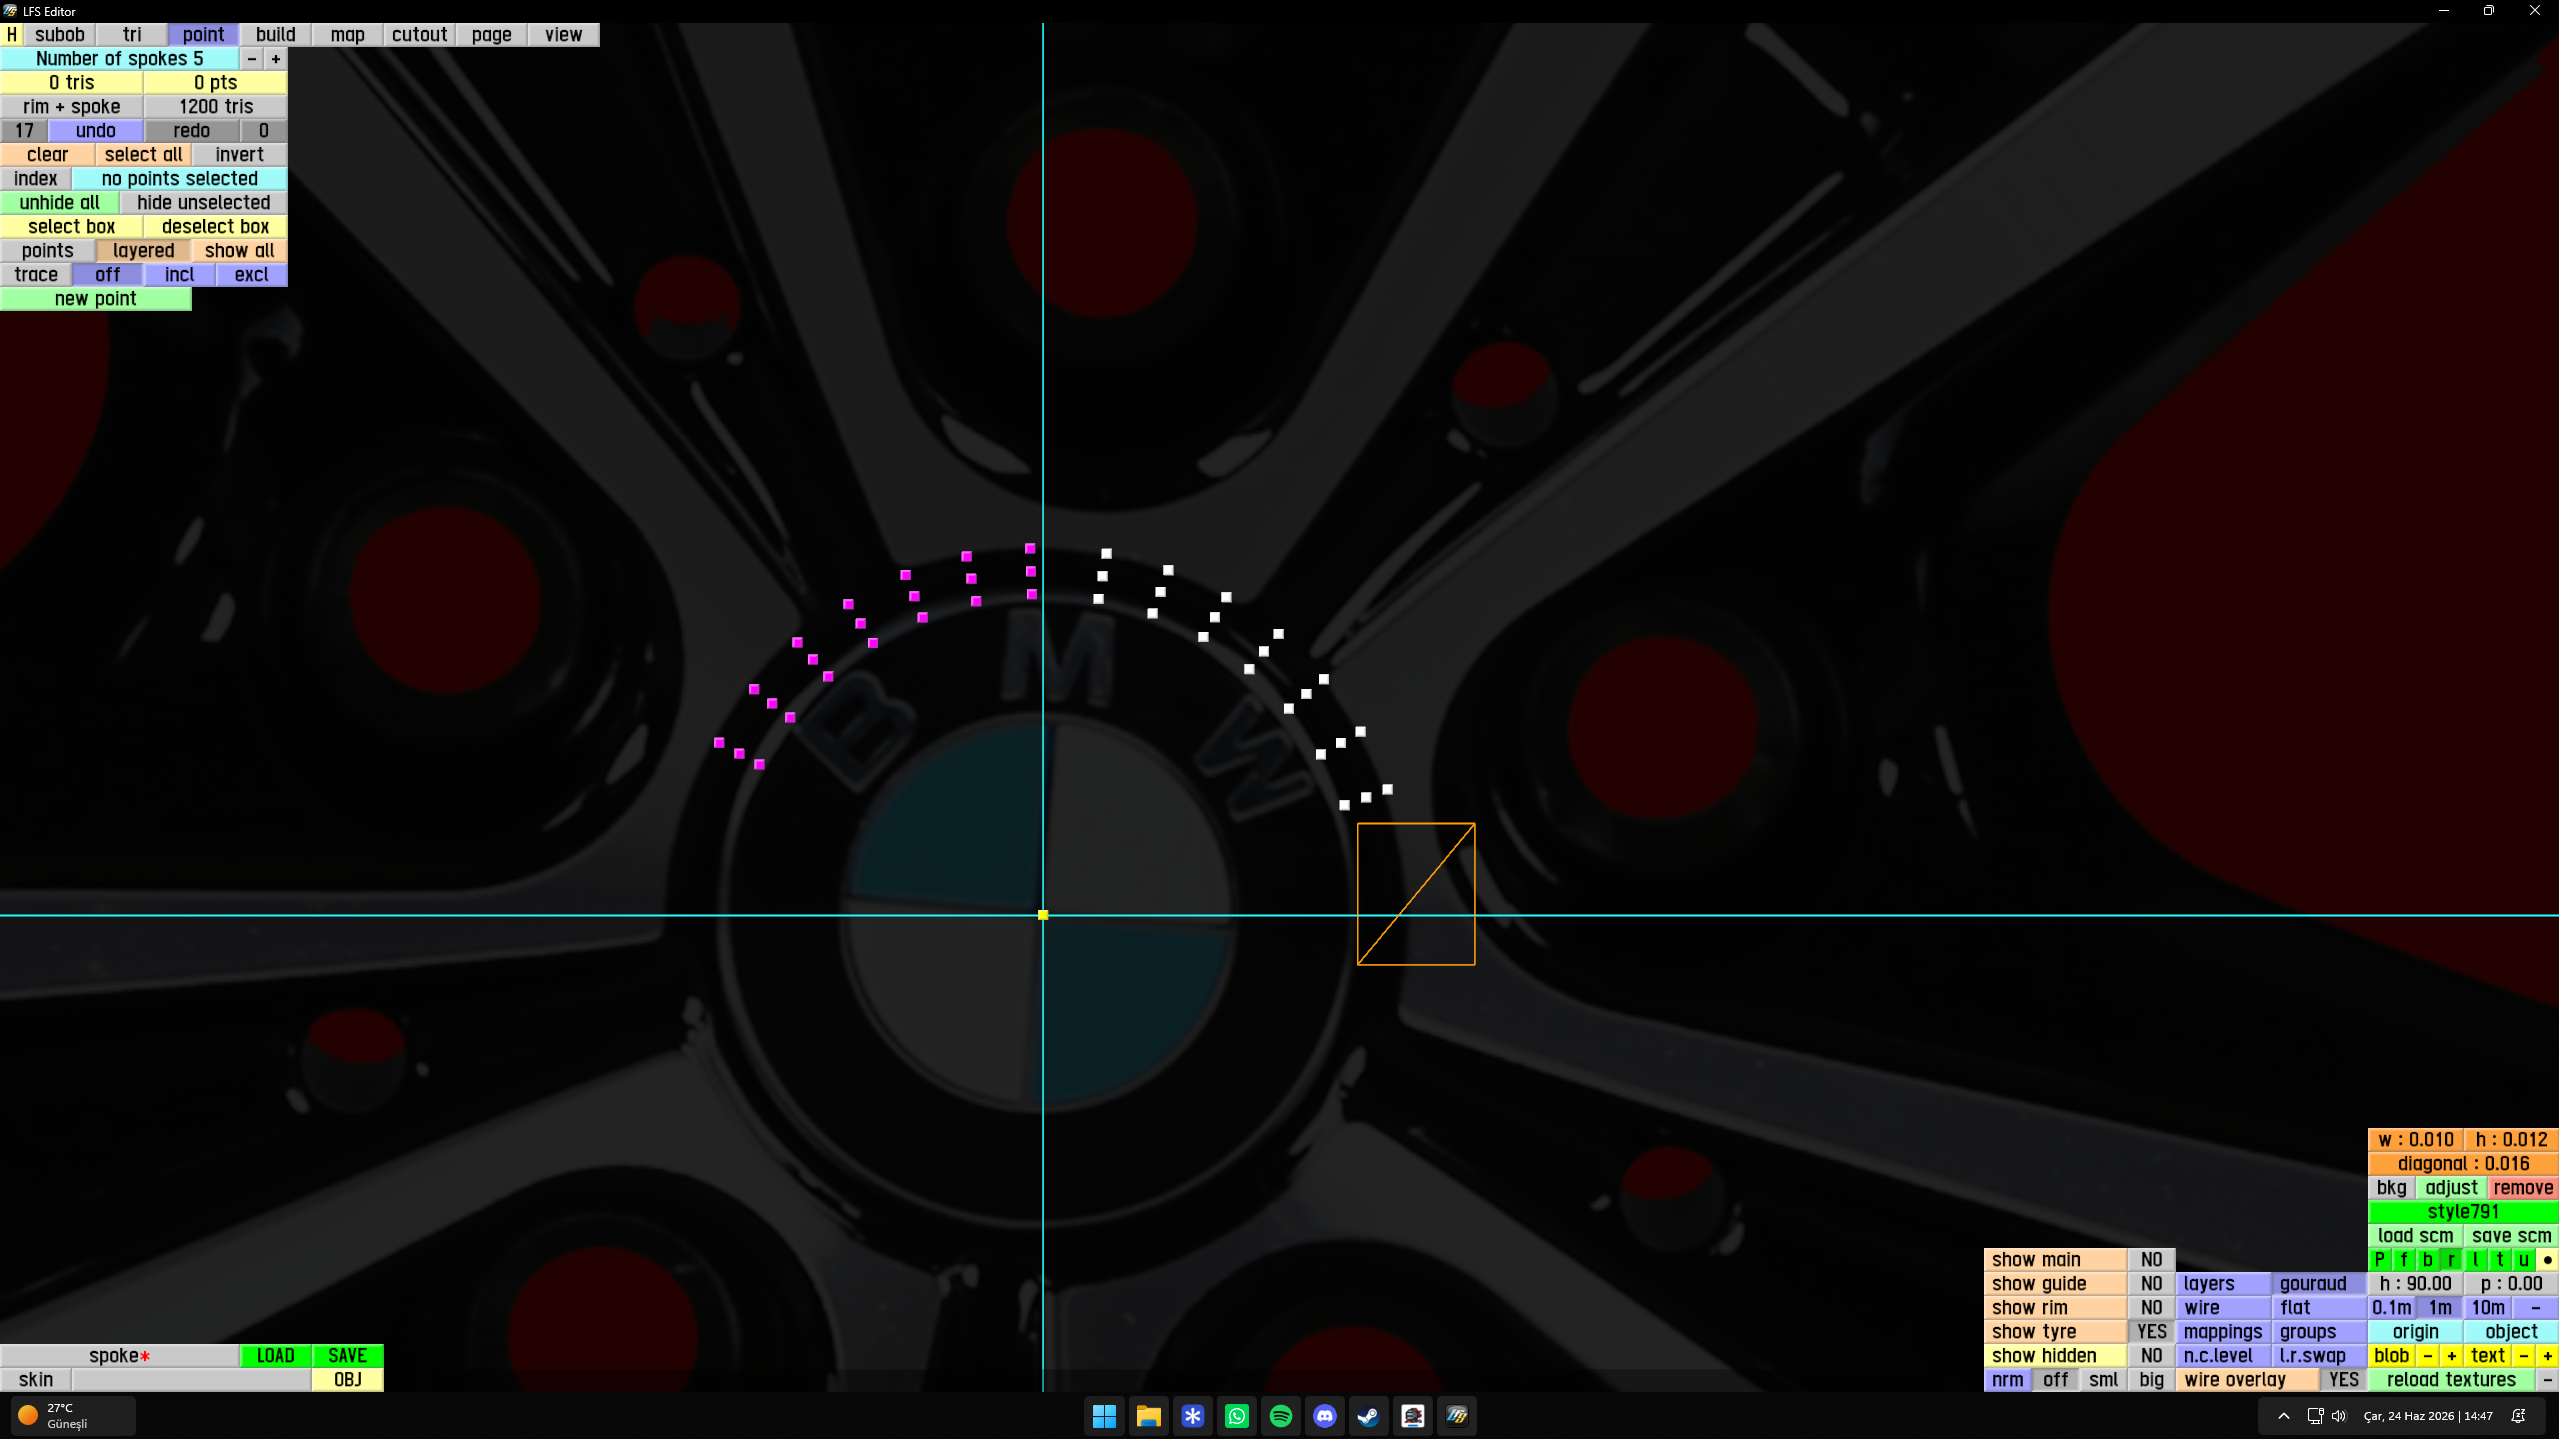Viewport: 2559px width, 1439px height.
Task: Enable show all points display
Action: click(x=240, y=250)
